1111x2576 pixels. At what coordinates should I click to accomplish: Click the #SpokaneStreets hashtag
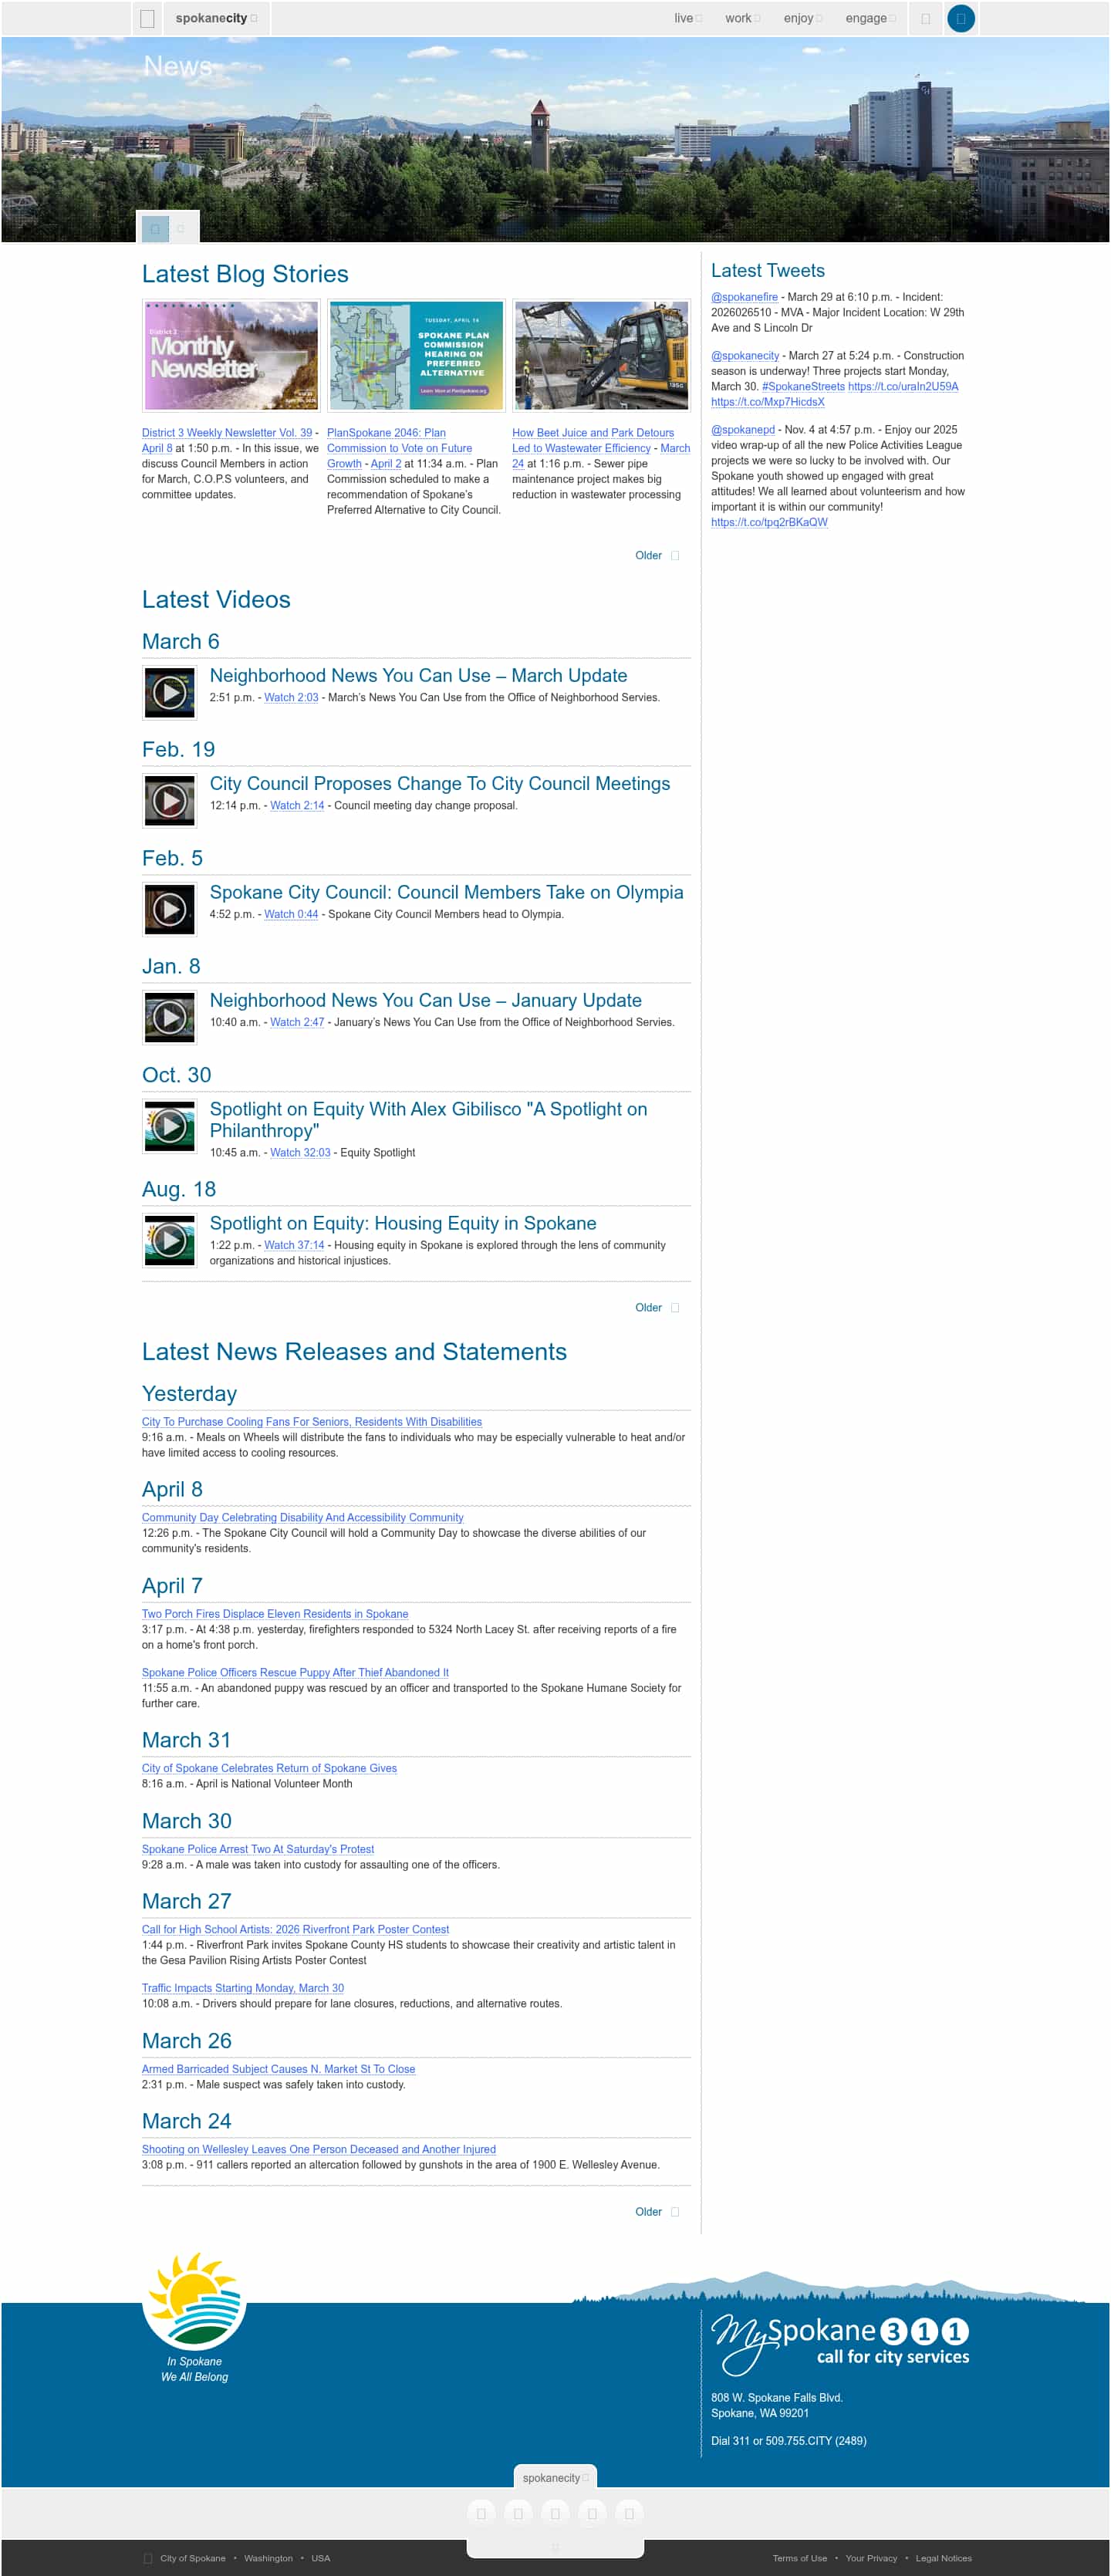coord(803,386)
